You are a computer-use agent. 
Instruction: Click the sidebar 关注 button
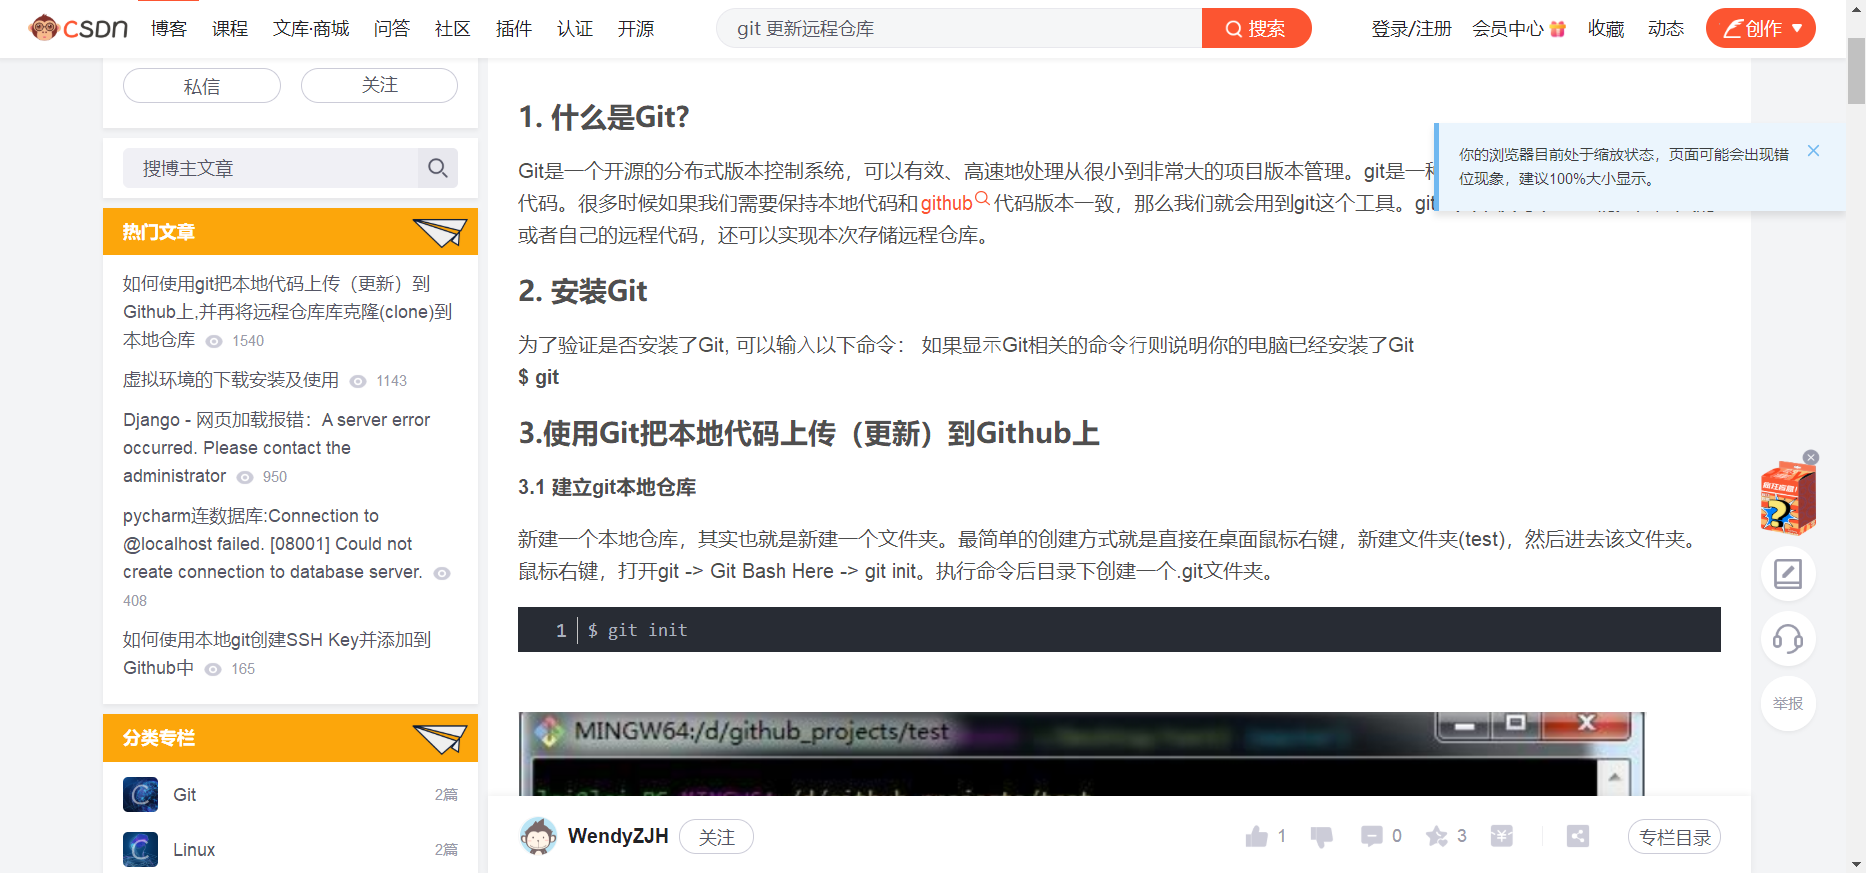[379, 86]
